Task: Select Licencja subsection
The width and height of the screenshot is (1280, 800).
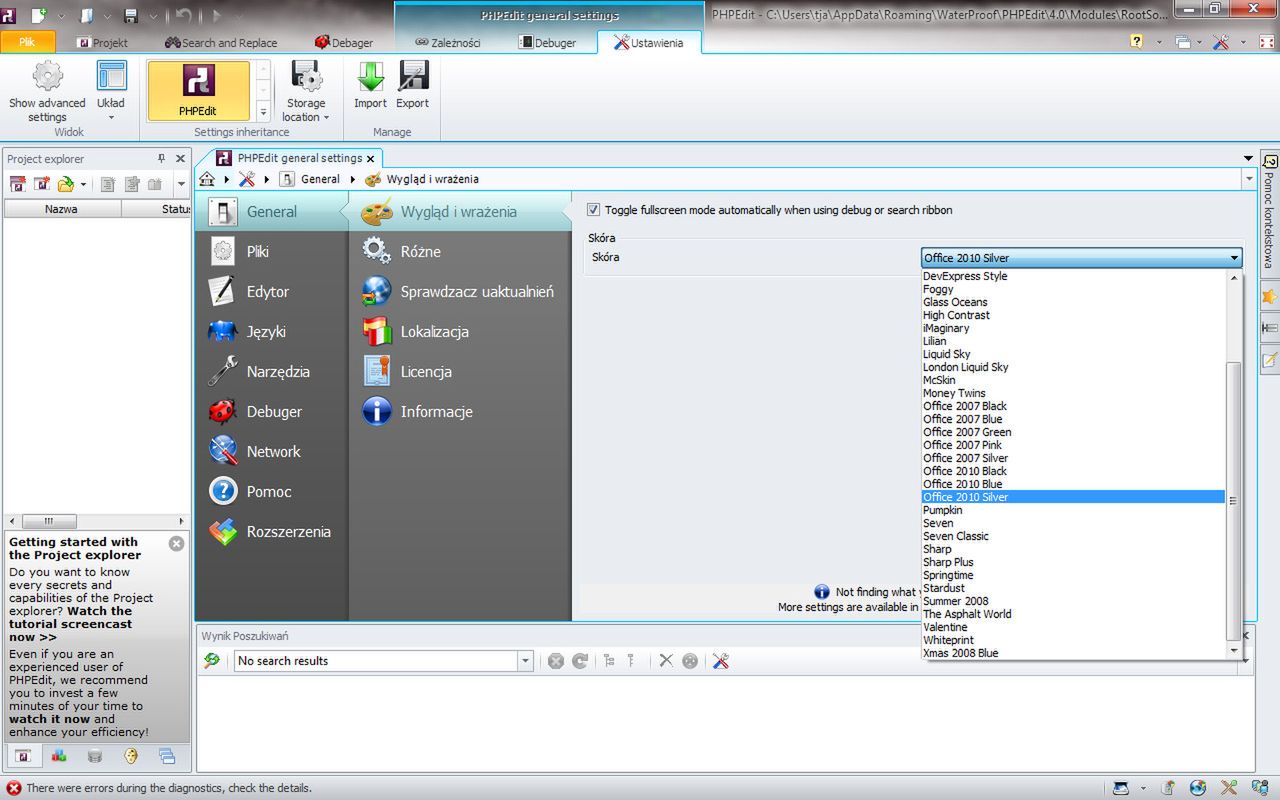Action: pos(460,371)
